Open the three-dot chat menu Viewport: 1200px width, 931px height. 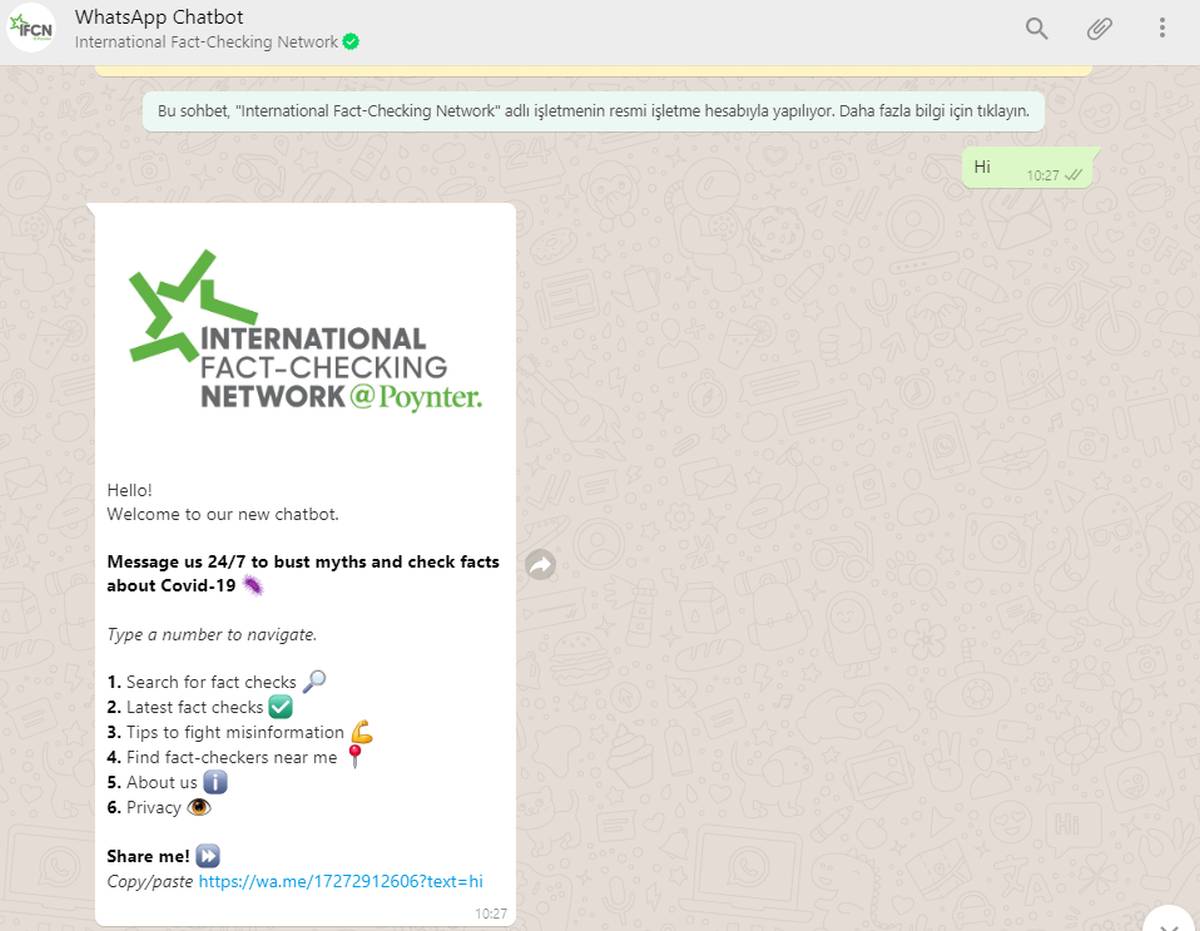coord(1162,28)
